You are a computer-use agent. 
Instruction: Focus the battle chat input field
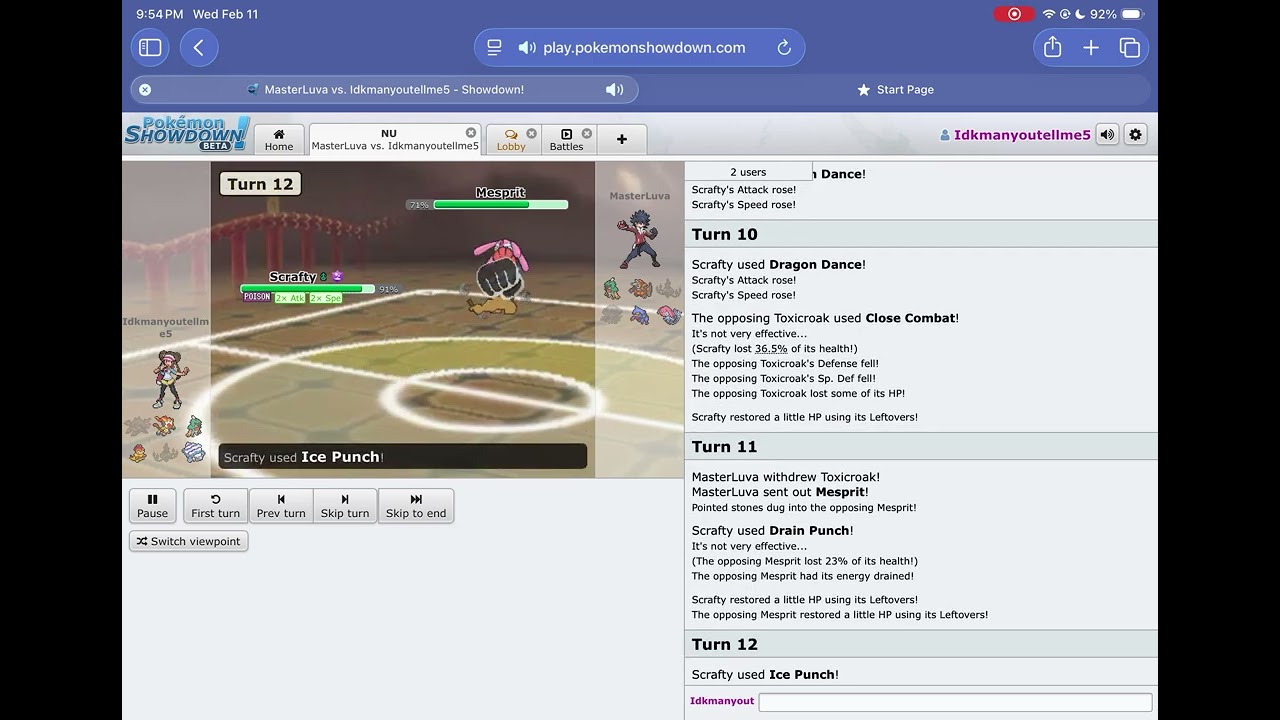pyautogui.click(x=955, y=702)
